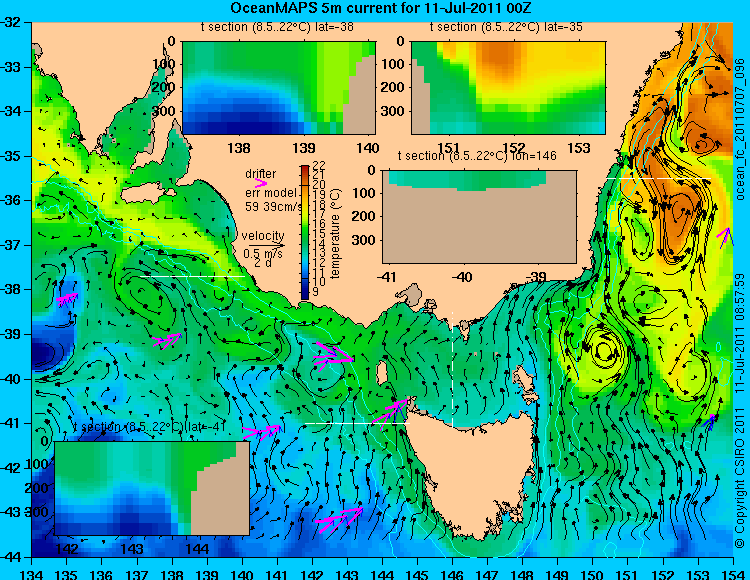This screenshot has height=580, width=750.
Task: Click the "134" longitude label on the bottom axis
Action: 32,574
